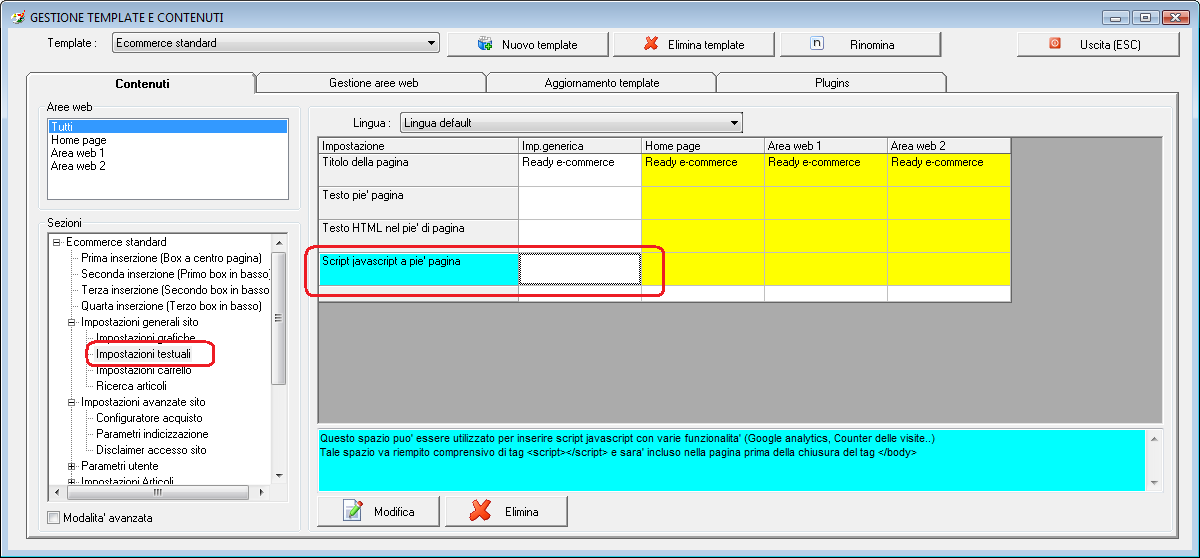Select Disclaimer accesso sito in the tree
Image resolution: width=1200 pixels, height=558 pixels.
coord(151,450)
